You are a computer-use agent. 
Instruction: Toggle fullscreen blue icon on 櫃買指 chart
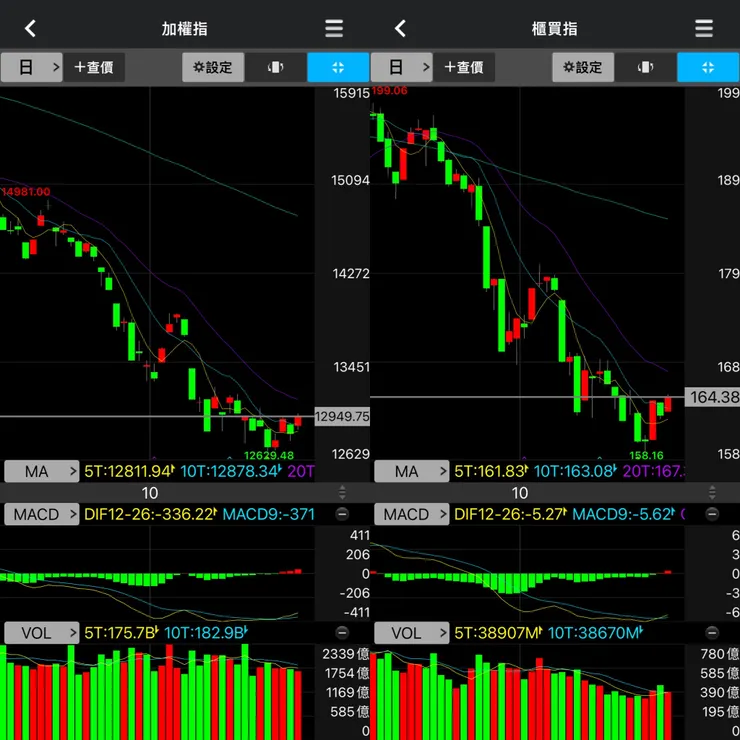(708, 67)
